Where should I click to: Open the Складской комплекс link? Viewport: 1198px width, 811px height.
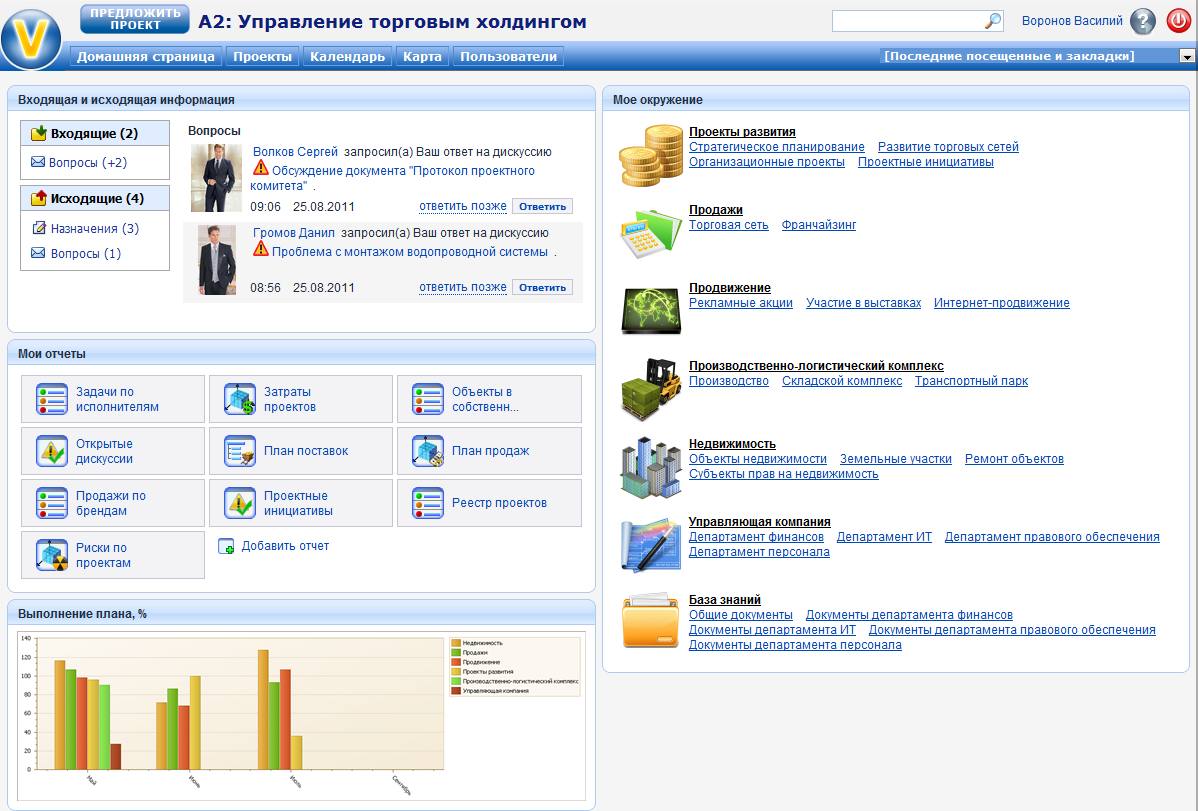(x=842, y=381)
